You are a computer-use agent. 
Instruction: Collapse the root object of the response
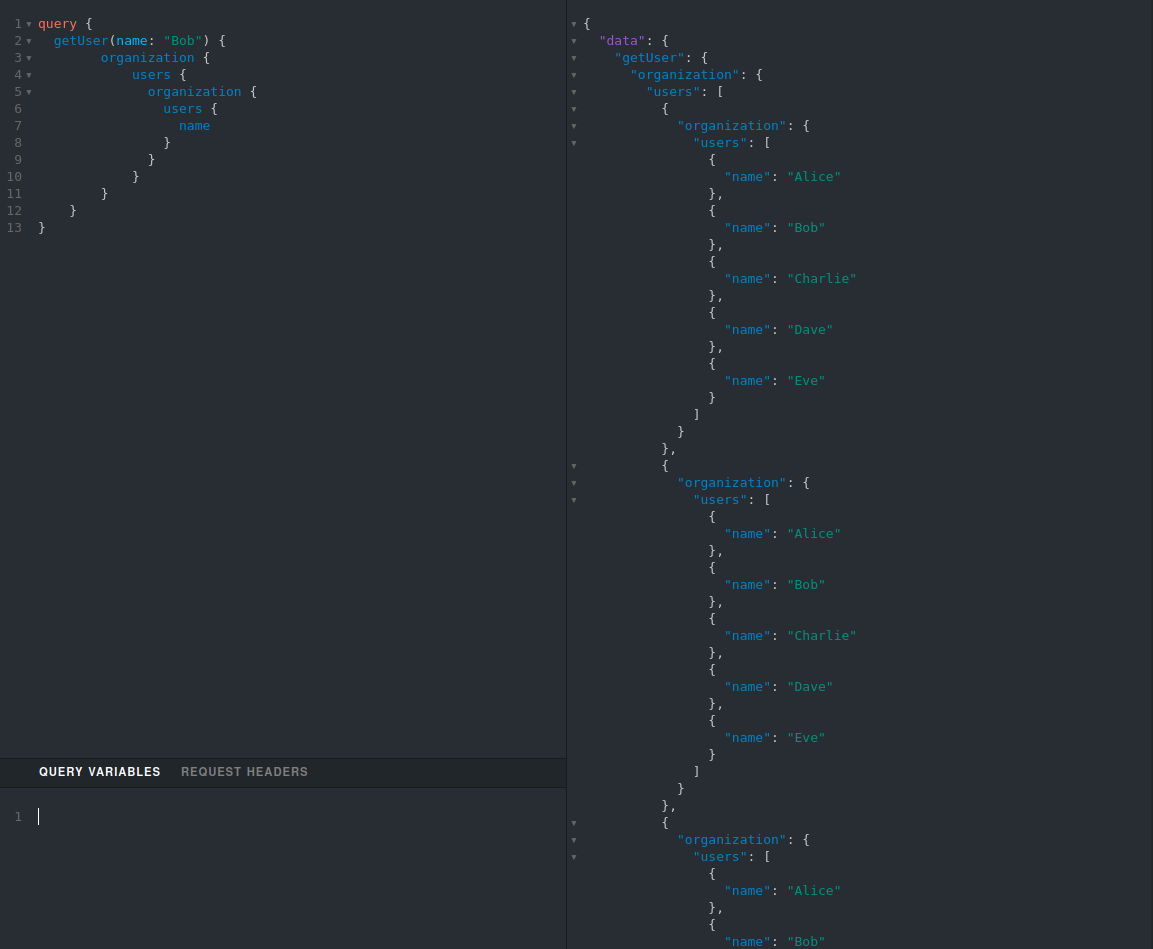tap(573, 23)
